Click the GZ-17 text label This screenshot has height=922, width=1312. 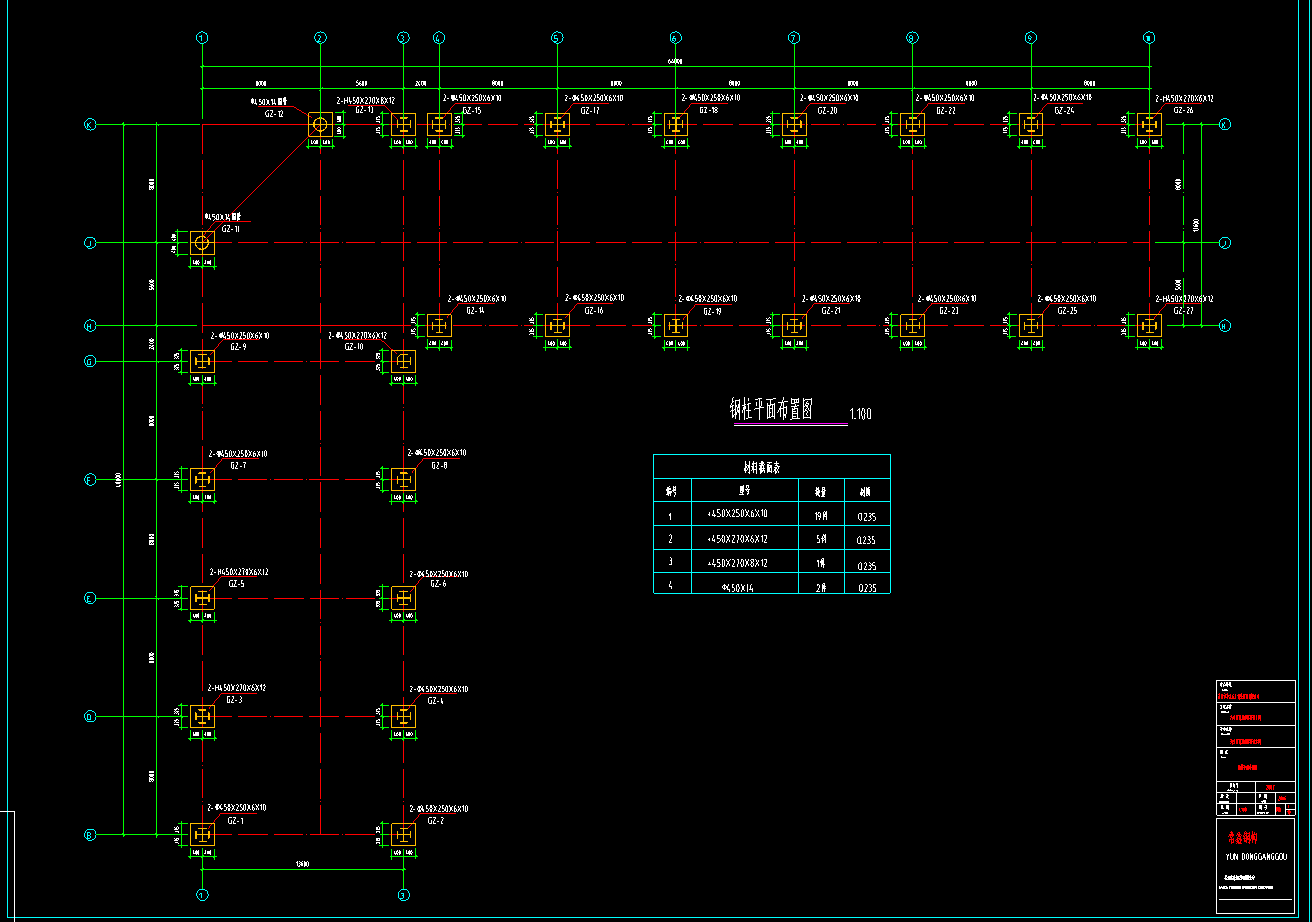(590, 110)
